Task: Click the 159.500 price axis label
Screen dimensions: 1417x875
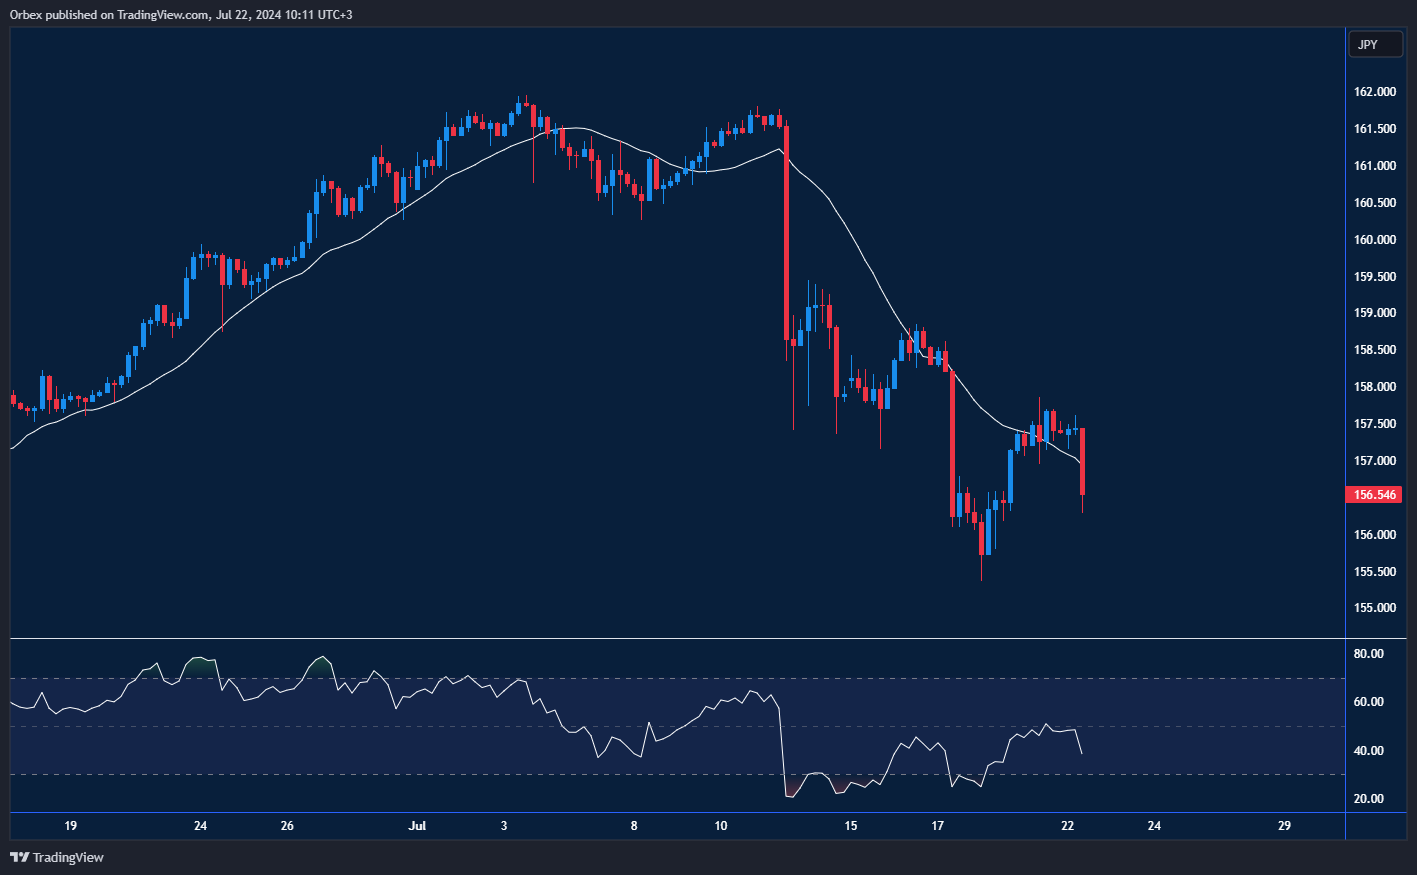Action: pyautogui.click(x=1375, y=277)
